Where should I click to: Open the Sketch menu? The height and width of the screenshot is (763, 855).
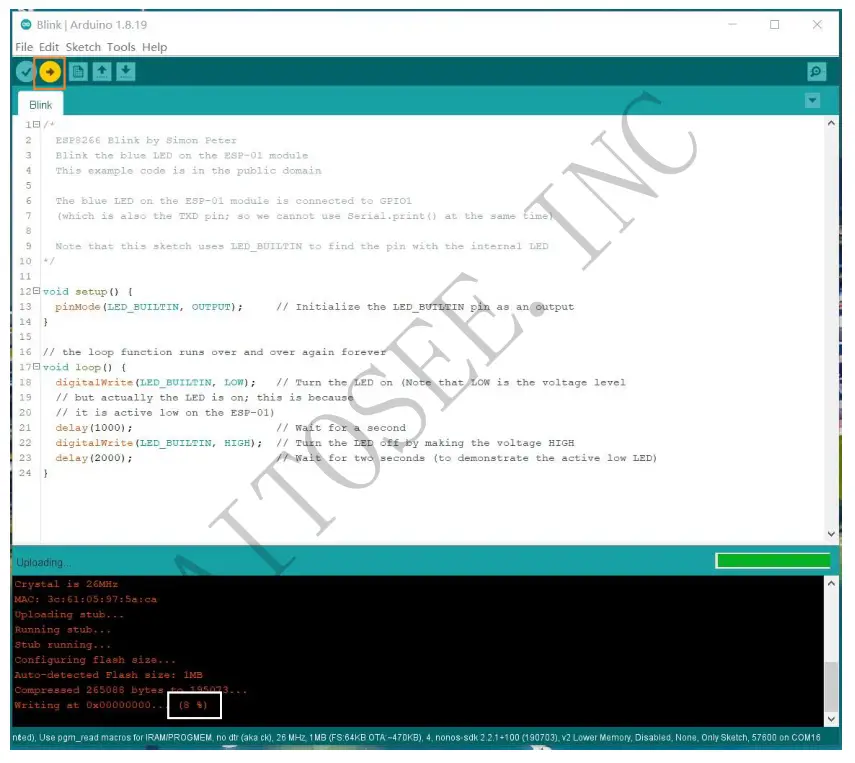point(85,47)
